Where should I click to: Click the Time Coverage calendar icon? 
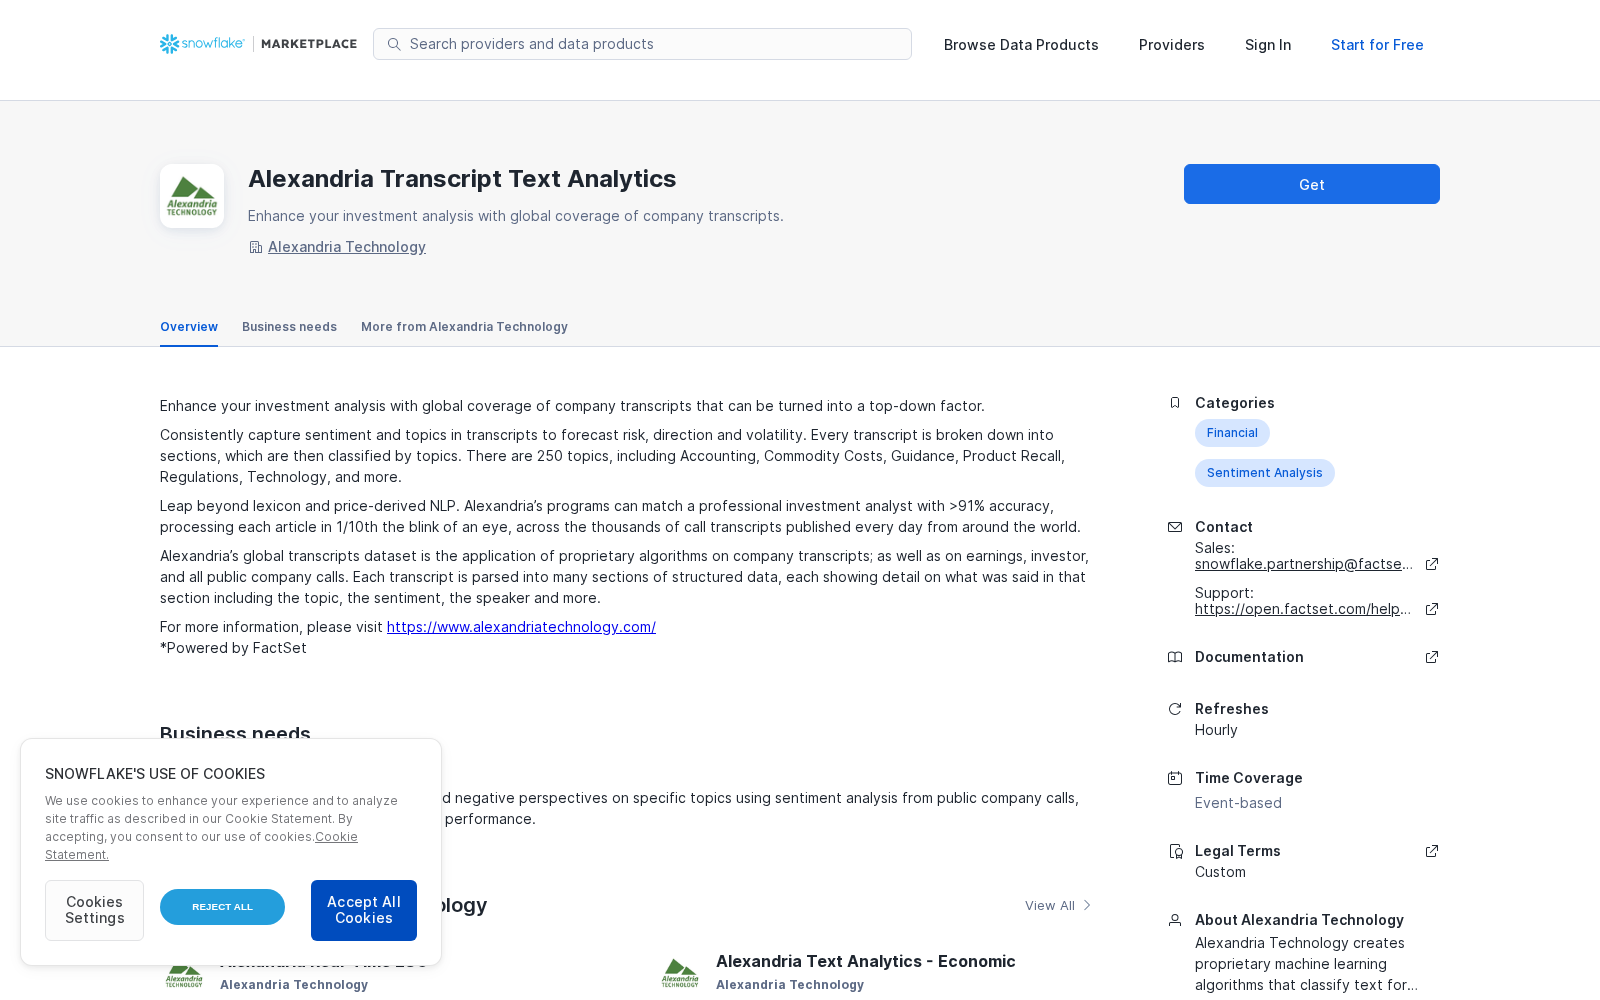(1175, 778)
